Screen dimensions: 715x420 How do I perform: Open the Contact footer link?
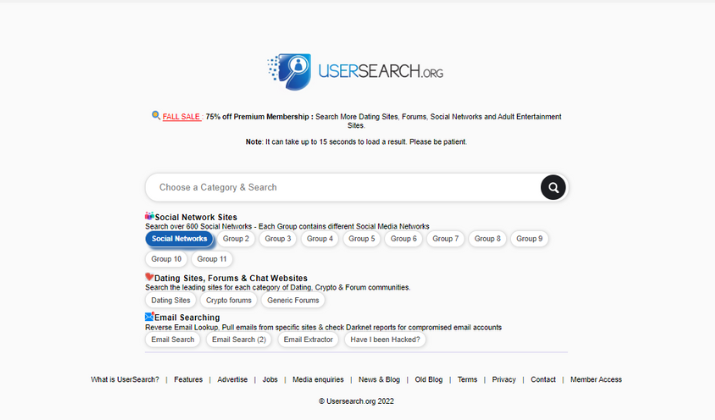click(x=543, y=379)
